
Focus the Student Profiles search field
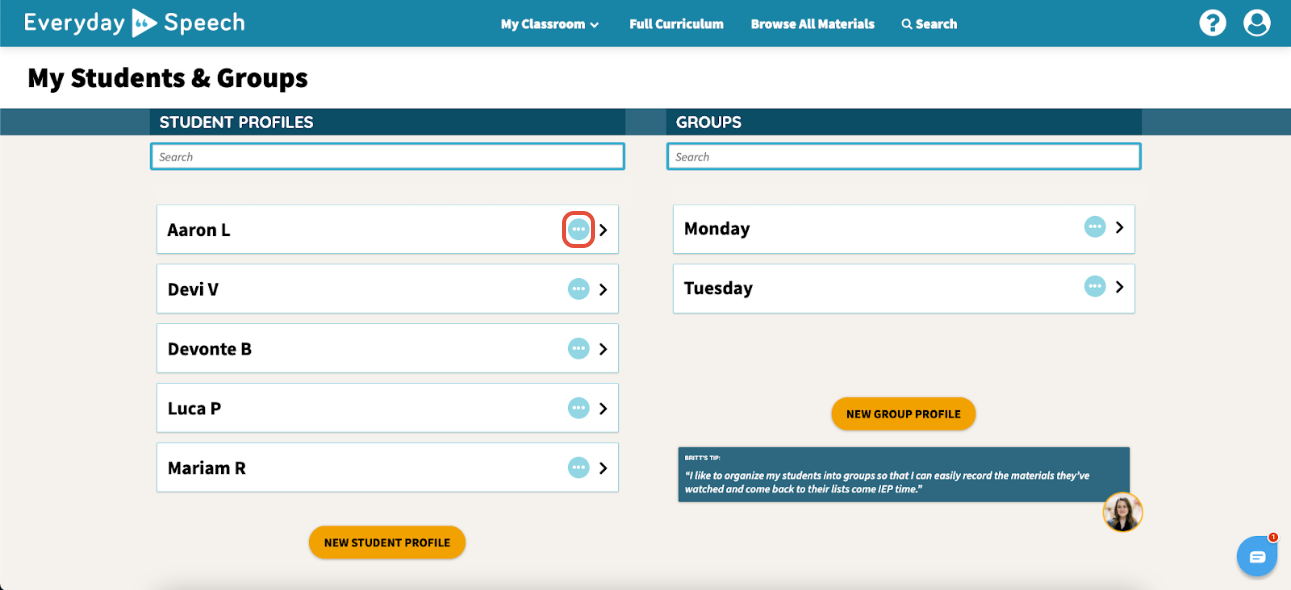(x=388, y=157)
